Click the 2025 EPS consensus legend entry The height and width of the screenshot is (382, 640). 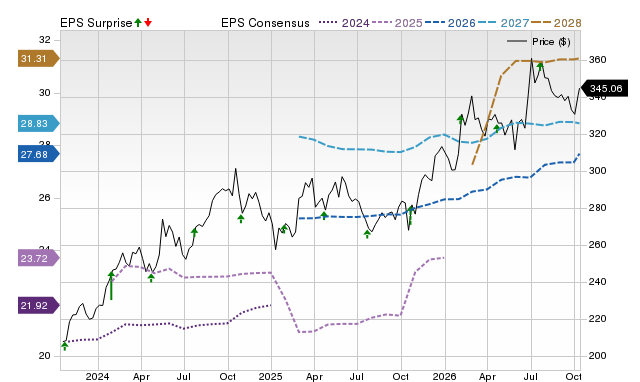pos(397,23)
